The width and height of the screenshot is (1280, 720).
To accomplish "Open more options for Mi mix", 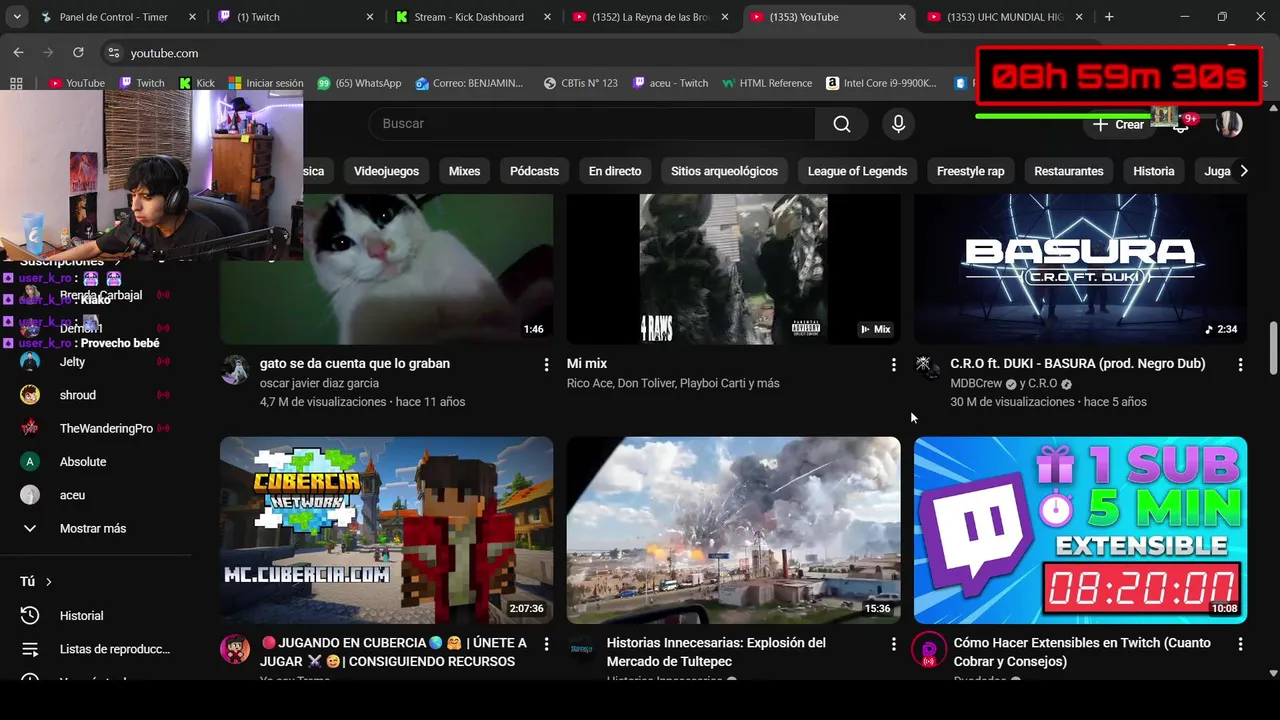I will [x=893, y=365].
